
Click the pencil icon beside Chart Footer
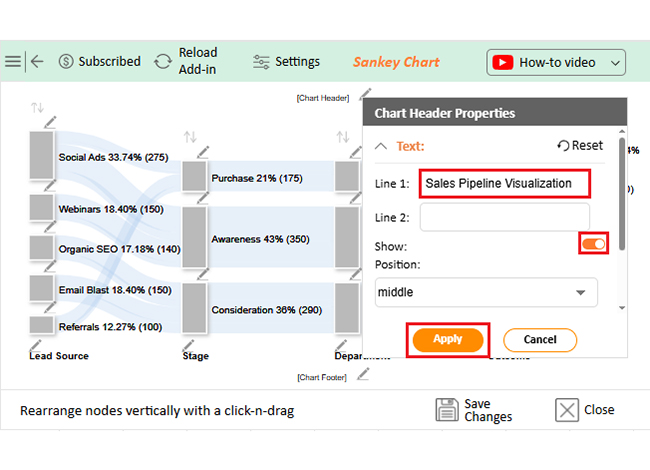(x=364, y=375)
